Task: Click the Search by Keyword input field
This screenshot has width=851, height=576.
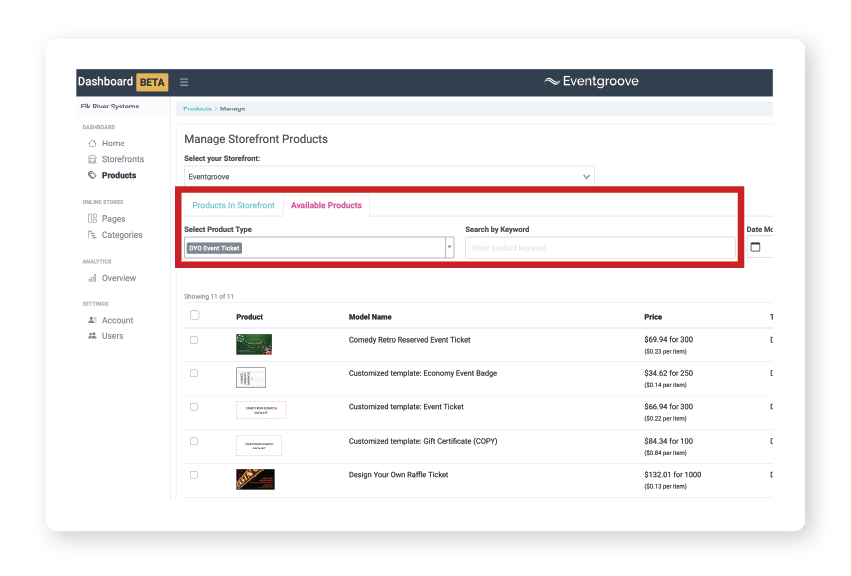Action: (x=600, y=245)
